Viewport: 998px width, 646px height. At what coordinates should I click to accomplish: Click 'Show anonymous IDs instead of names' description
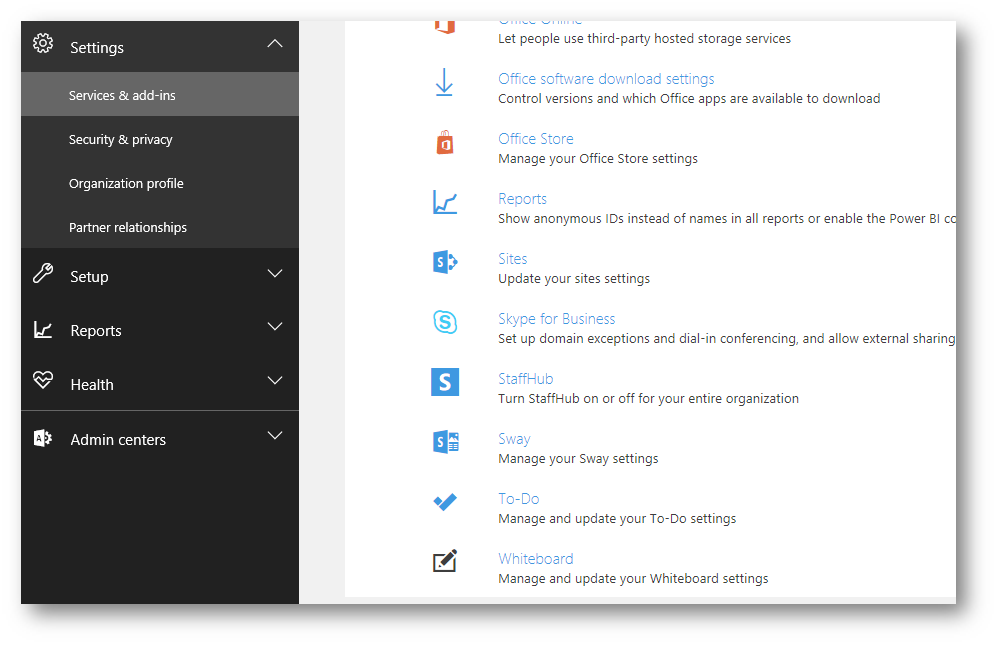click(727, 219)
